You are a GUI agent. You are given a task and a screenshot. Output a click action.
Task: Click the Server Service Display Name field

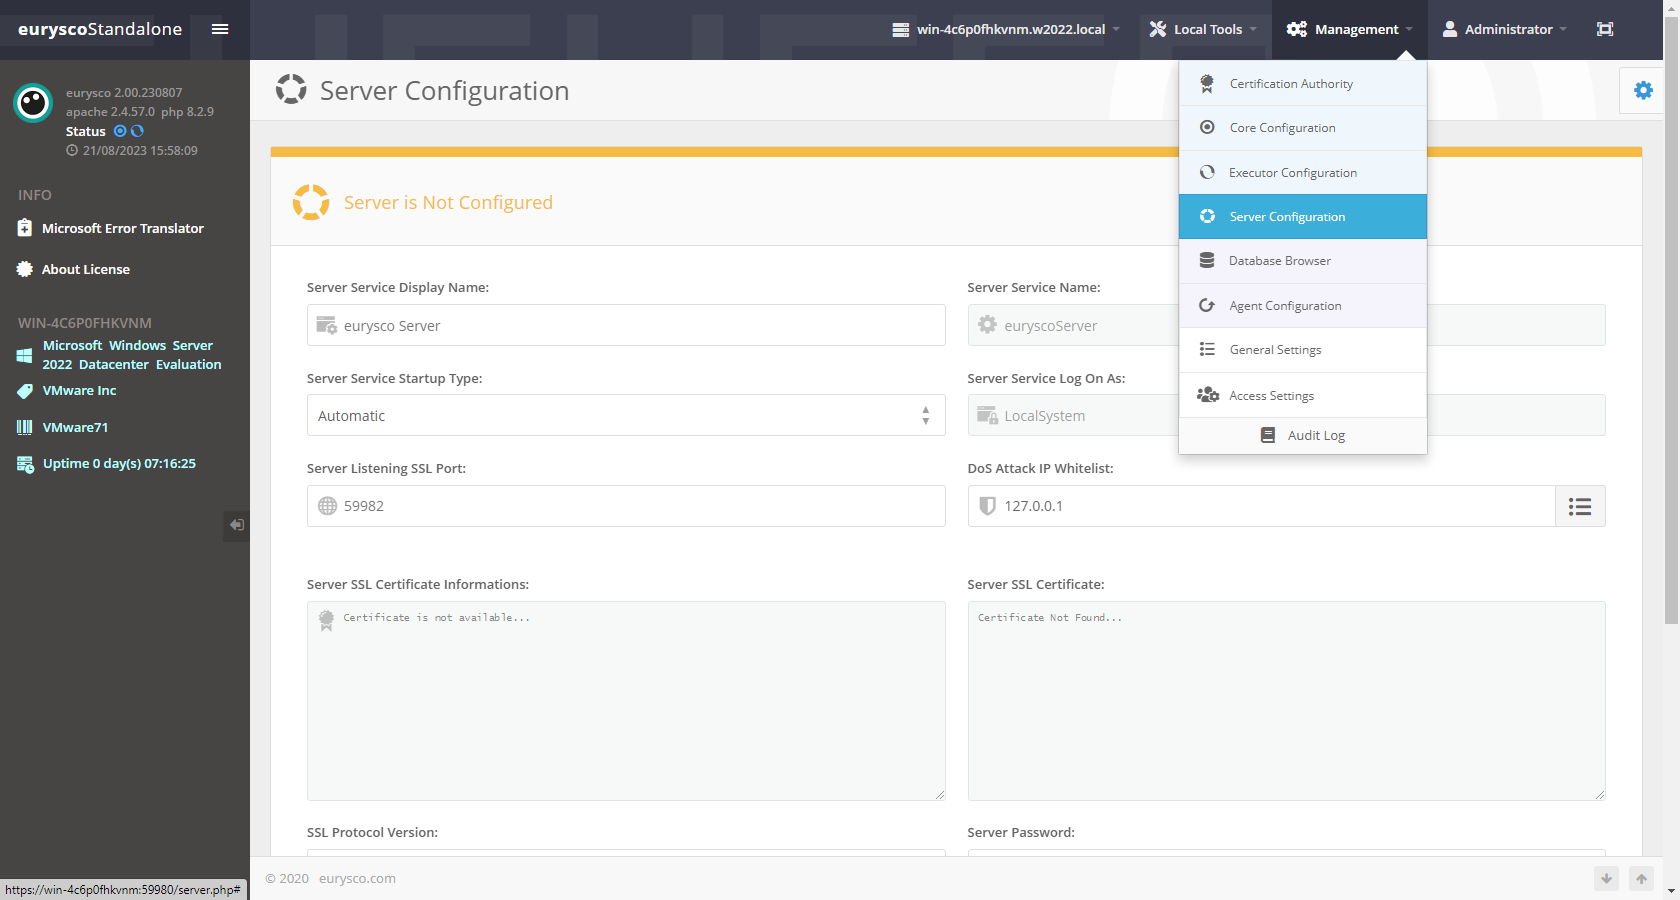pyautogui.click(x=626, y=325)
